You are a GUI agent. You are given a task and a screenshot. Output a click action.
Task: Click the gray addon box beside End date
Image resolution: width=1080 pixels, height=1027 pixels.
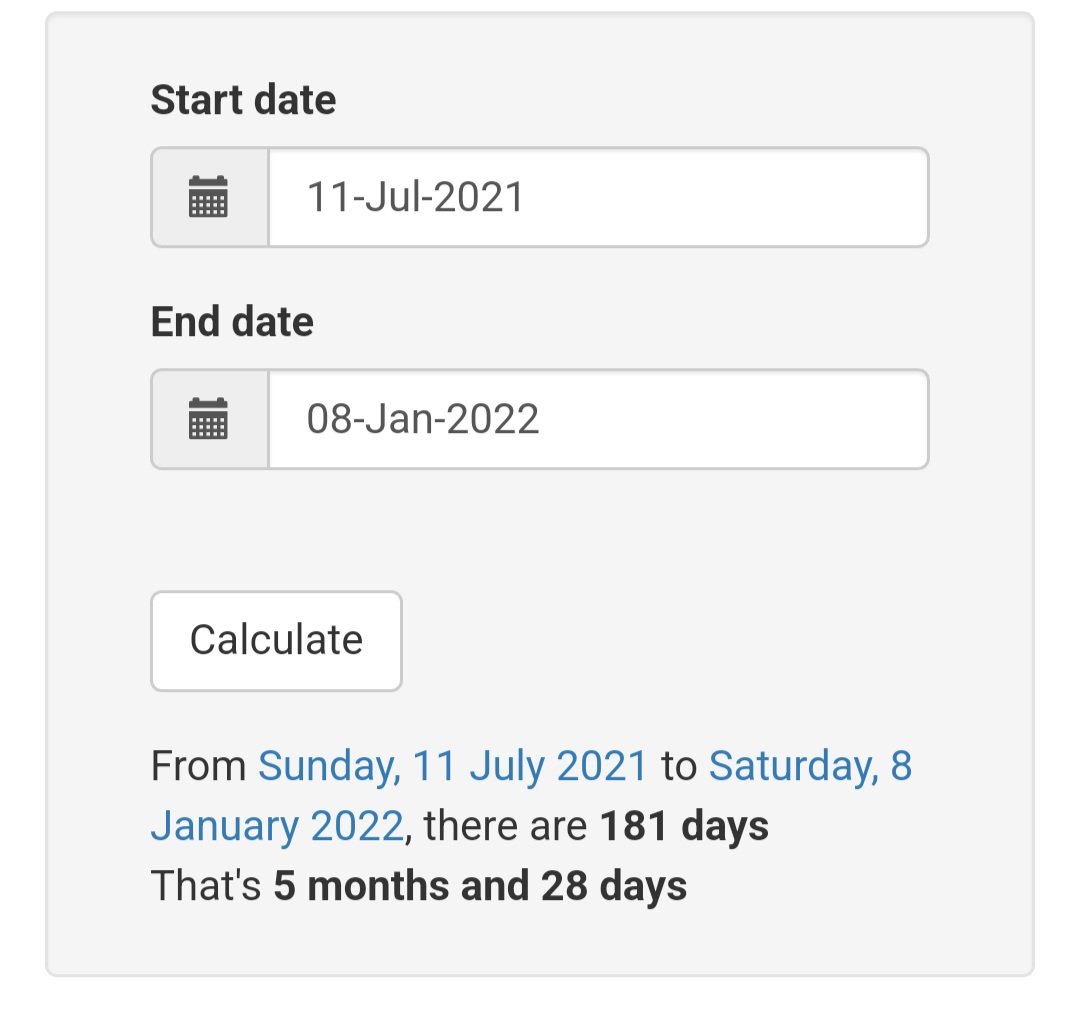tap(209, 419)
